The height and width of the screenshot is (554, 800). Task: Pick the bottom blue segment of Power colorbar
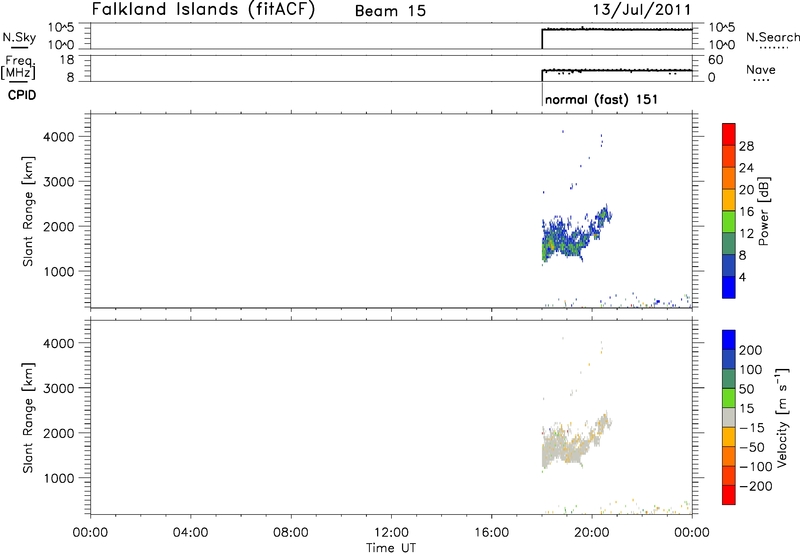tap(729, 287)
